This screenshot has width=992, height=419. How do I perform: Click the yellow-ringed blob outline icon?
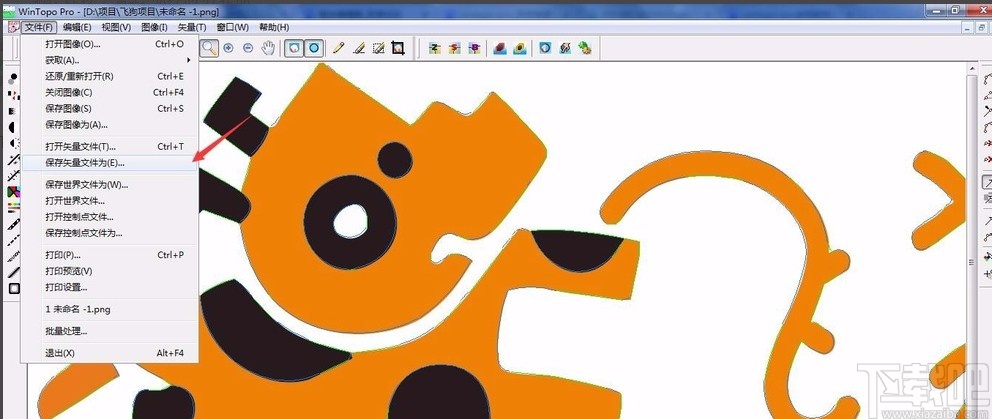point(520,48)
